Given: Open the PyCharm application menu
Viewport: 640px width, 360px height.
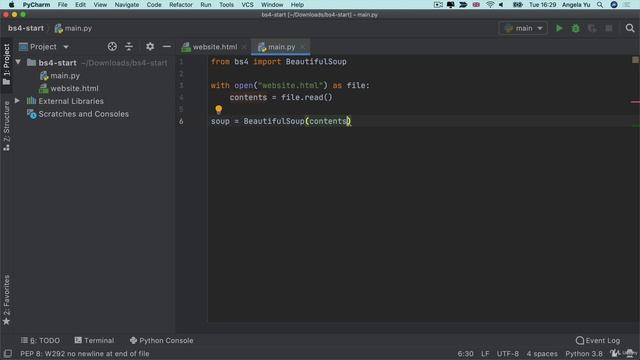Looking at the screenshot, I should tap(36, 4).
